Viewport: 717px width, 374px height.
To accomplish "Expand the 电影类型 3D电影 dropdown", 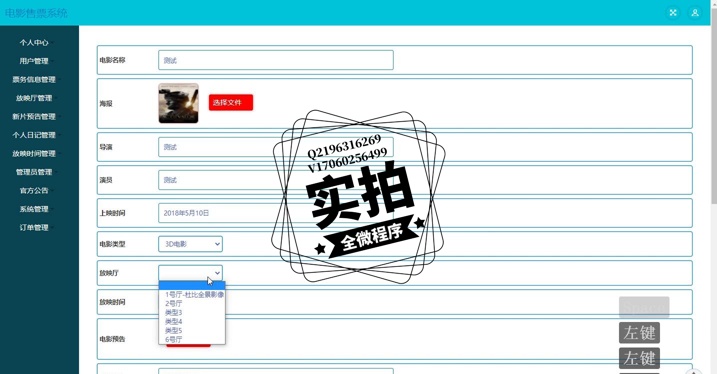I will tap(190, 244).
